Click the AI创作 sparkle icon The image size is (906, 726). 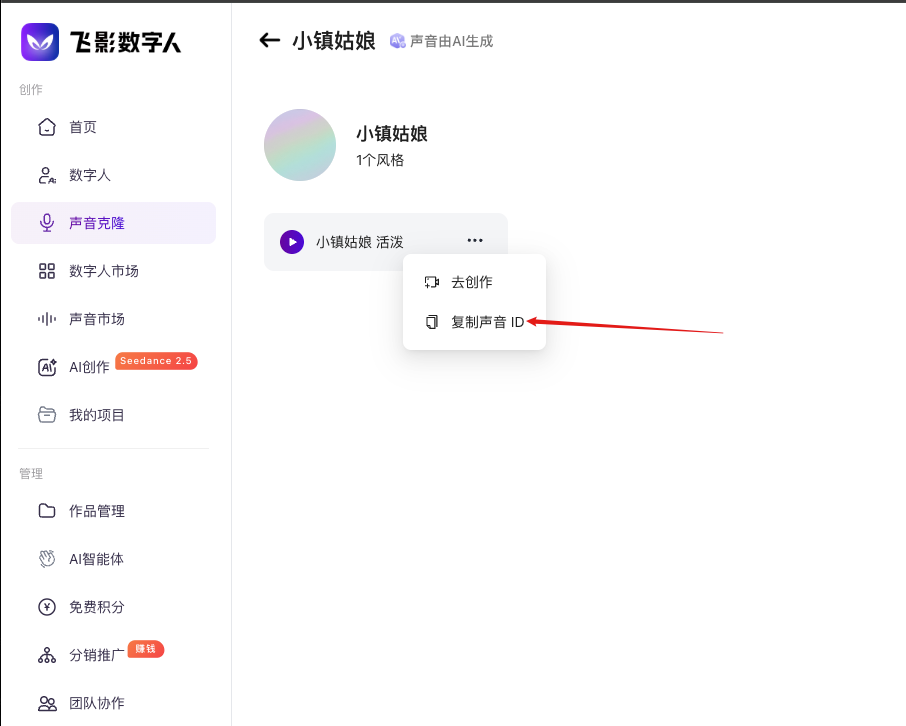[x=47, y=367]
